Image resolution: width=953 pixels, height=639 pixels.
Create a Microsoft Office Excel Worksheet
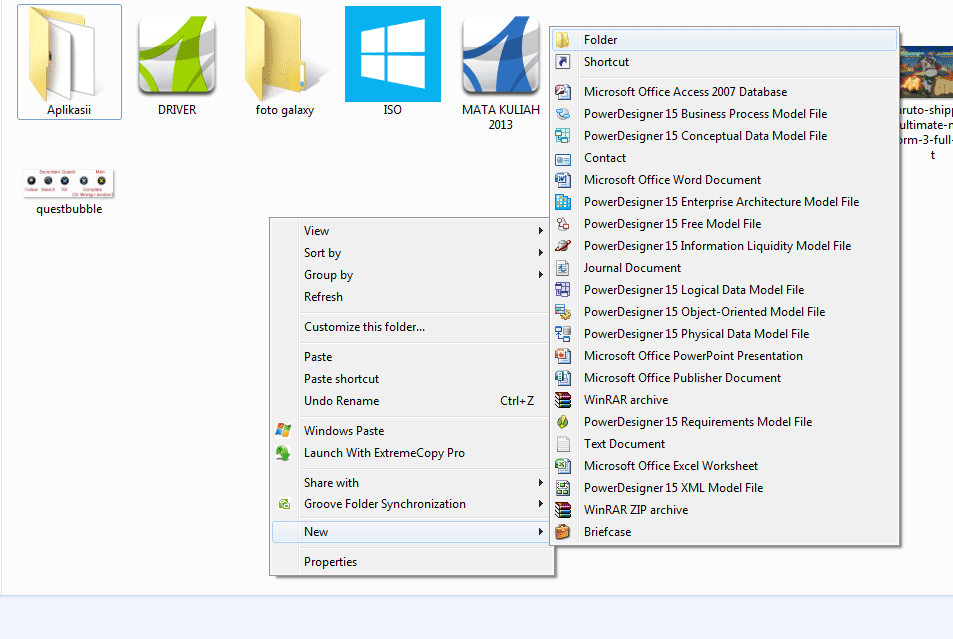tap(724, 466)
